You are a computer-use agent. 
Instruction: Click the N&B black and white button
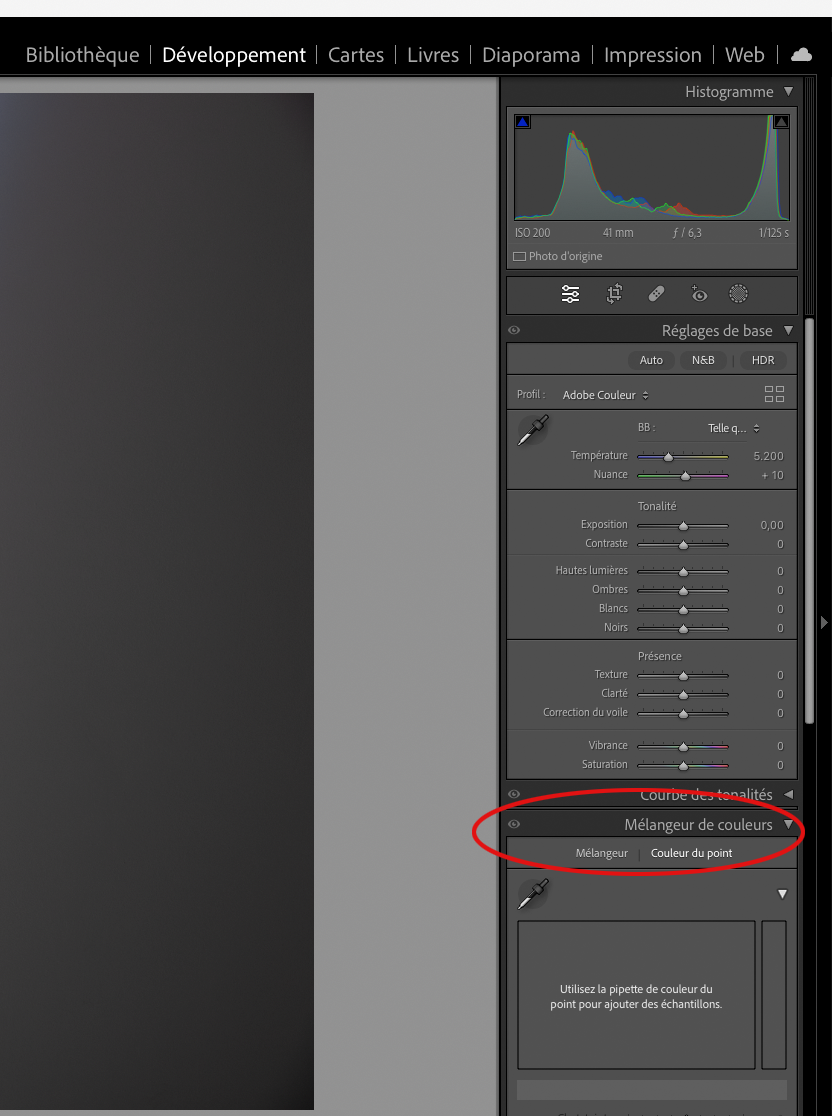703,360
